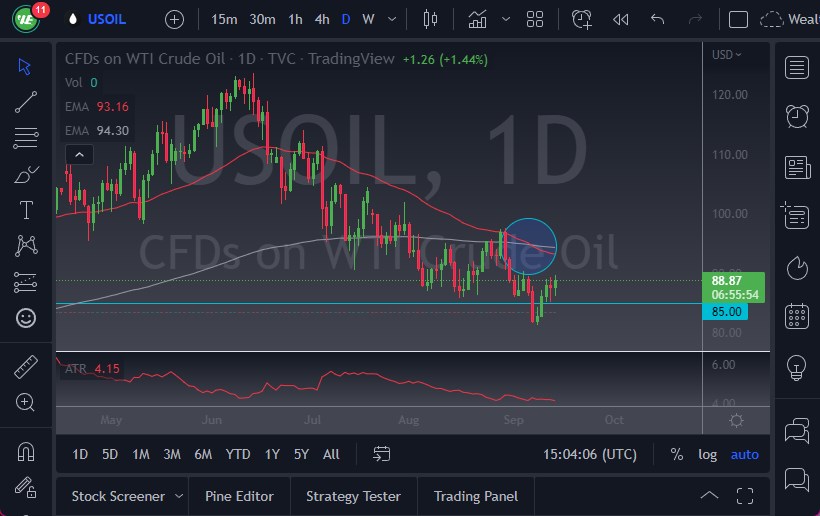Open candlestick chart style selector

coord(431,19)
